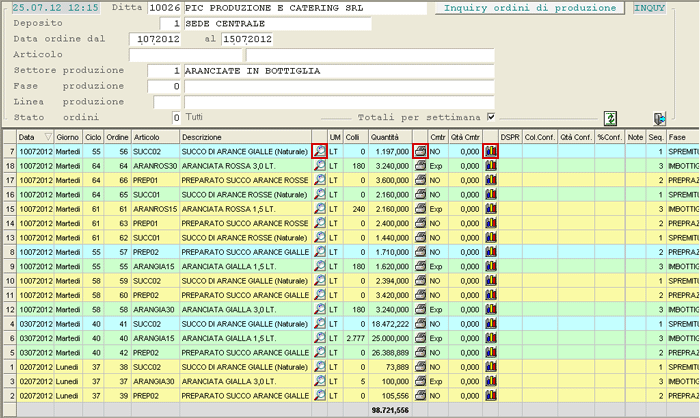Toggle Totali per settimana checkbox
Viewport: 700px width, 418px height.
coord(491,117)
